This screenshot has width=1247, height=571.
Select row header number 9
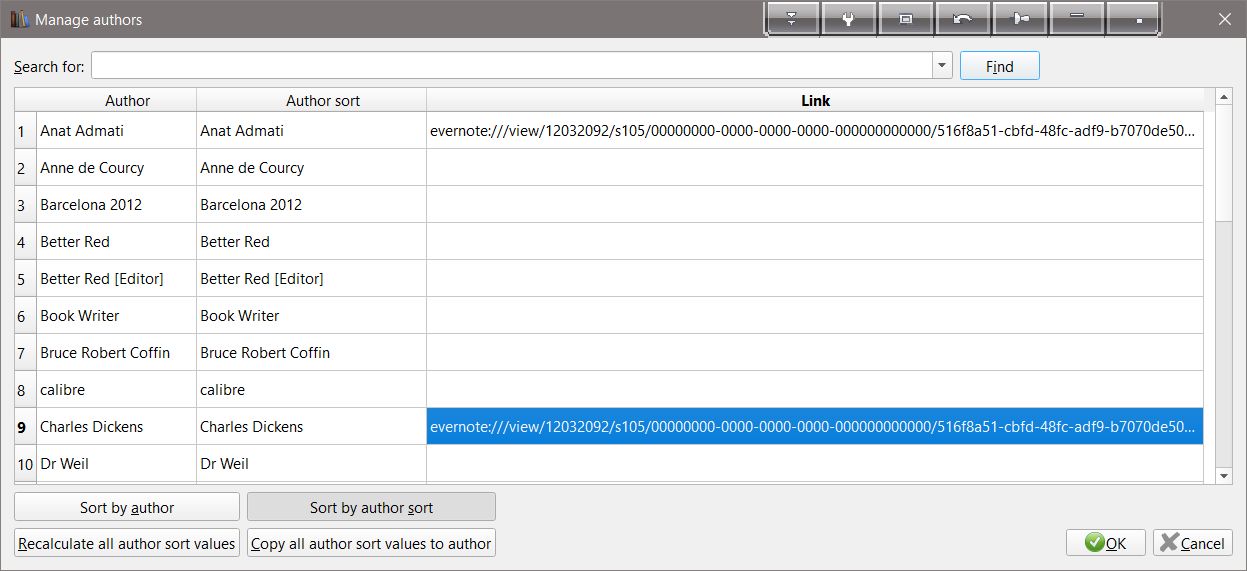pos(25,426)
